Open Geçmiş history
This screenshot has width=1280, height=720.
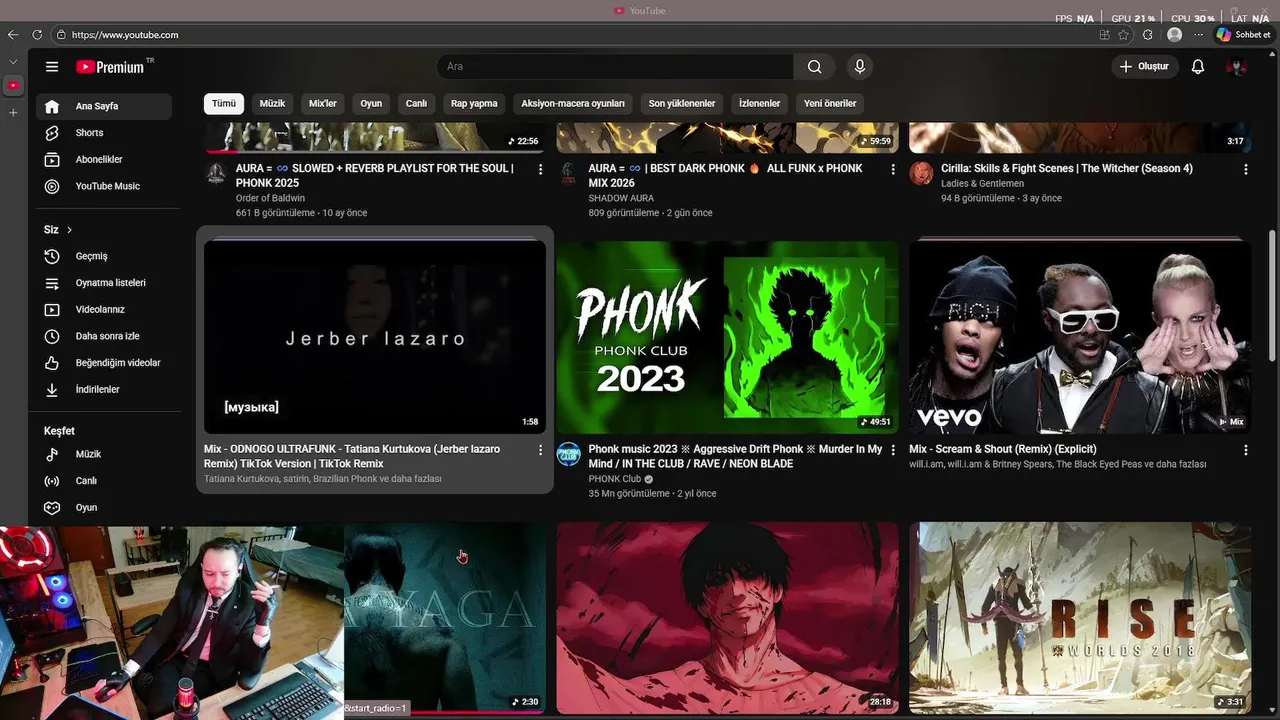(104, 256)
